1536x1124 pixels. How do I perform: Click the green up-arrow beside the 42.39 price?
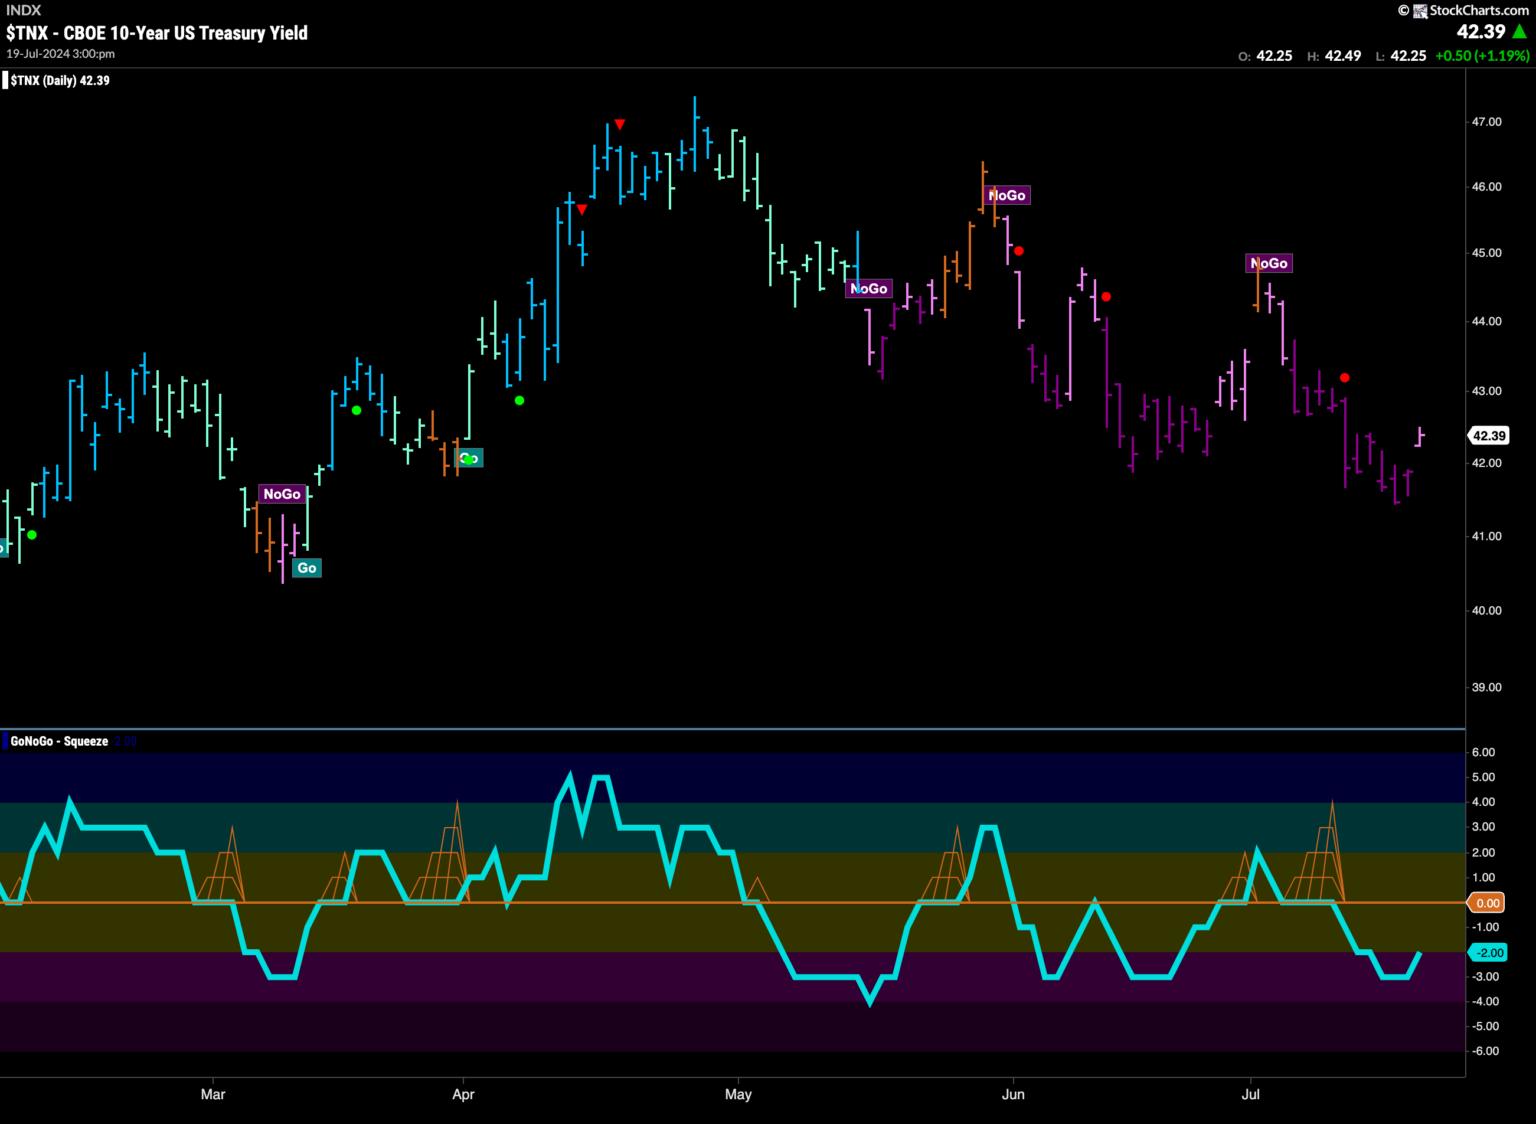pos(1519,32)
